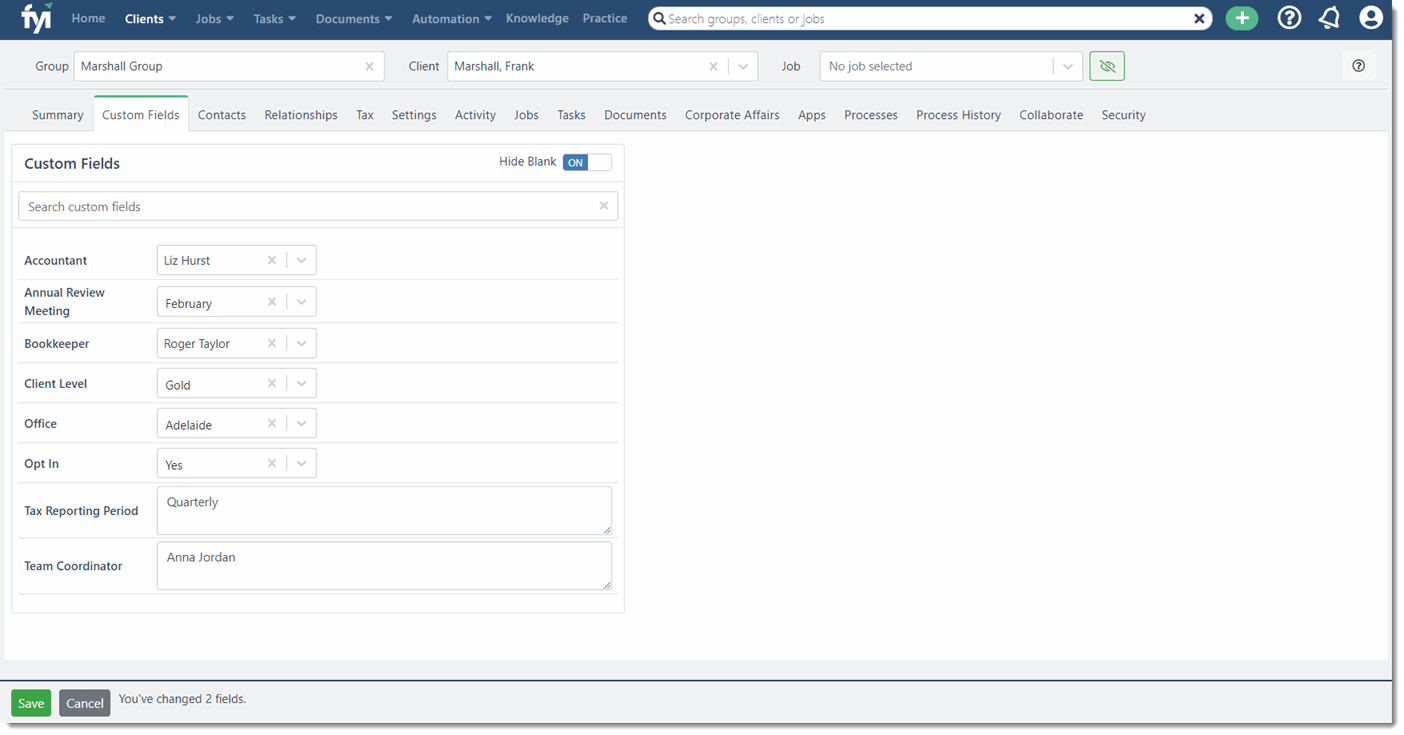Screen dimensions: 1404x735
Task: Click the search magnifier in the top bar
Action: [x=659, y=18]
